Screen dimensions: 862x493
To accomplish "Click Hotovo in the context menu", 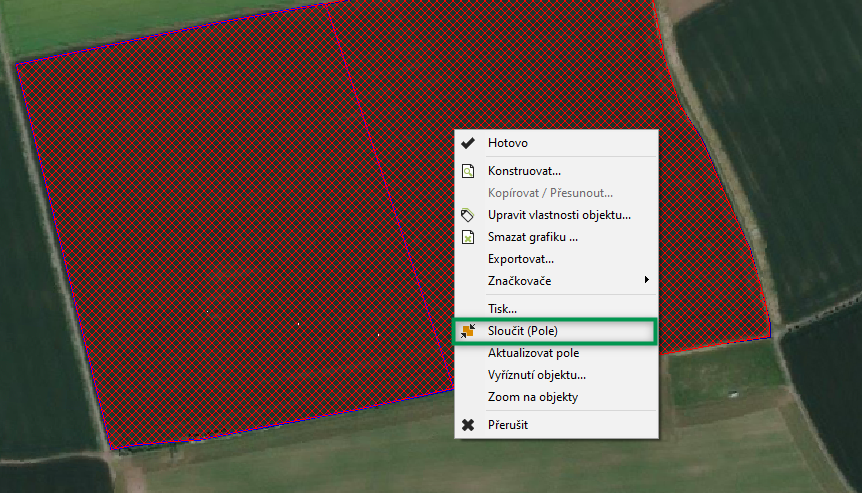I will [x=556, y=143].
